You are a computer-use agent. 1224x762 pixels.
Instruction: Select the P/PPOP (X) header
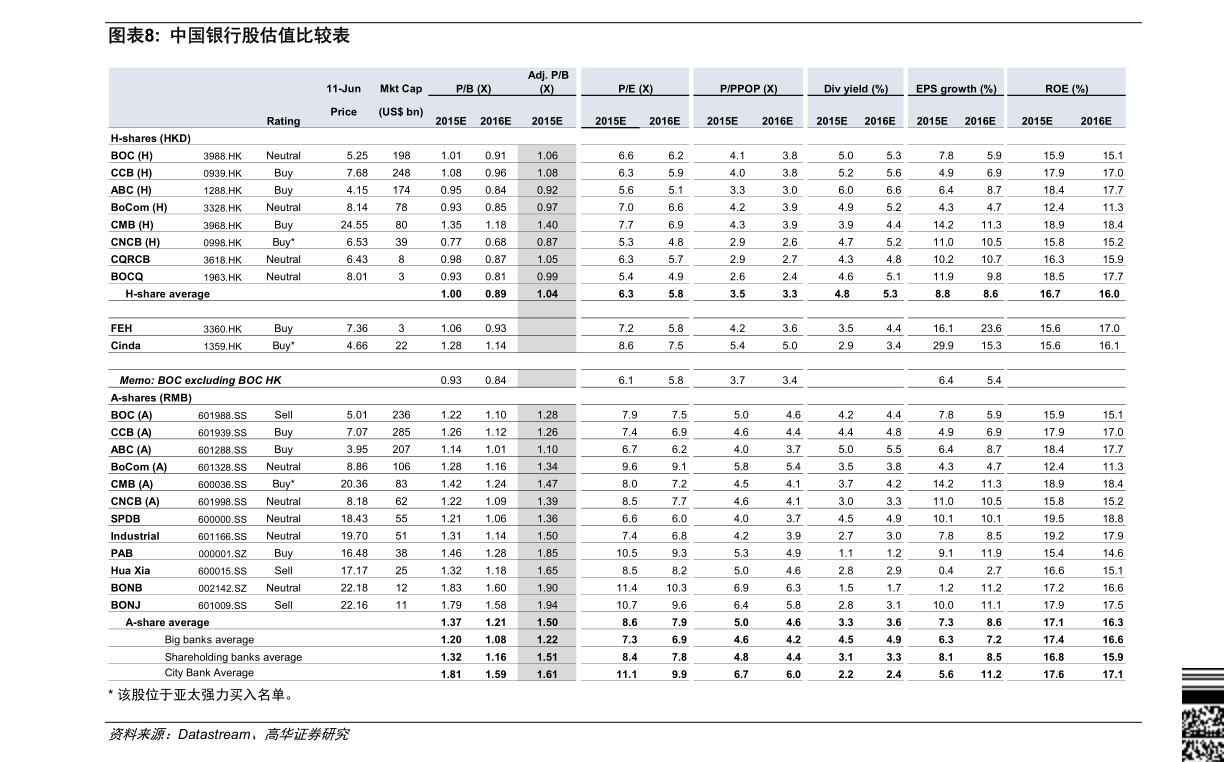click(749, 89)
